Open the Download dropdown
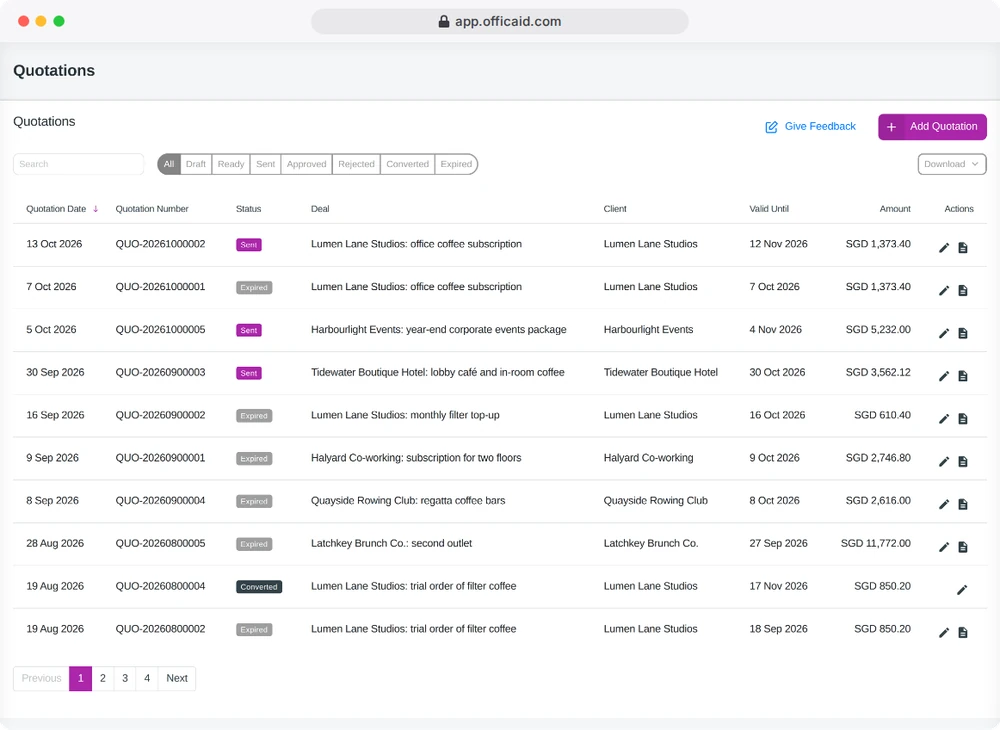The width and height of the screenshot is (1000, 730). click(x=952, y=164)
